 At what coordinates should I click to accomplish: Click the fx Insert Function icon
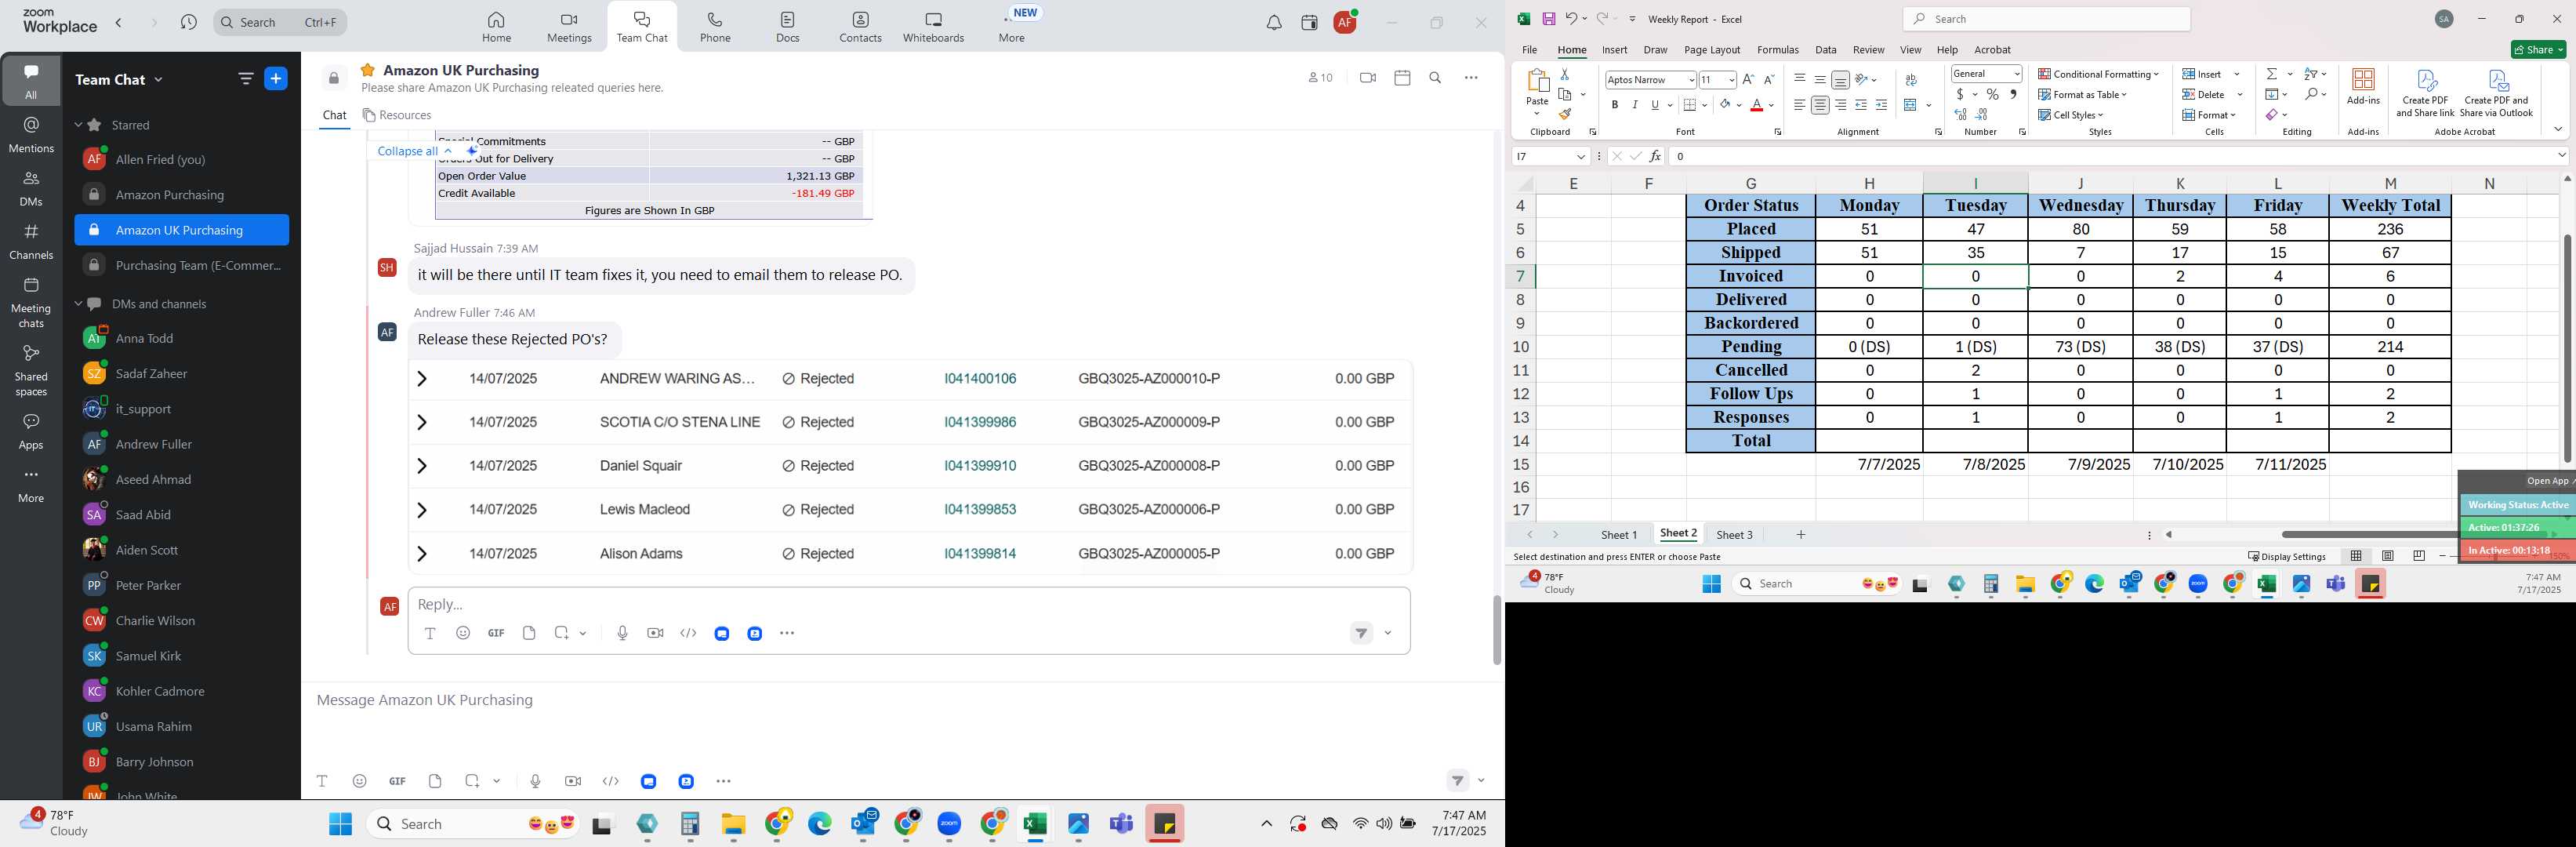[x=1655, y=156]
